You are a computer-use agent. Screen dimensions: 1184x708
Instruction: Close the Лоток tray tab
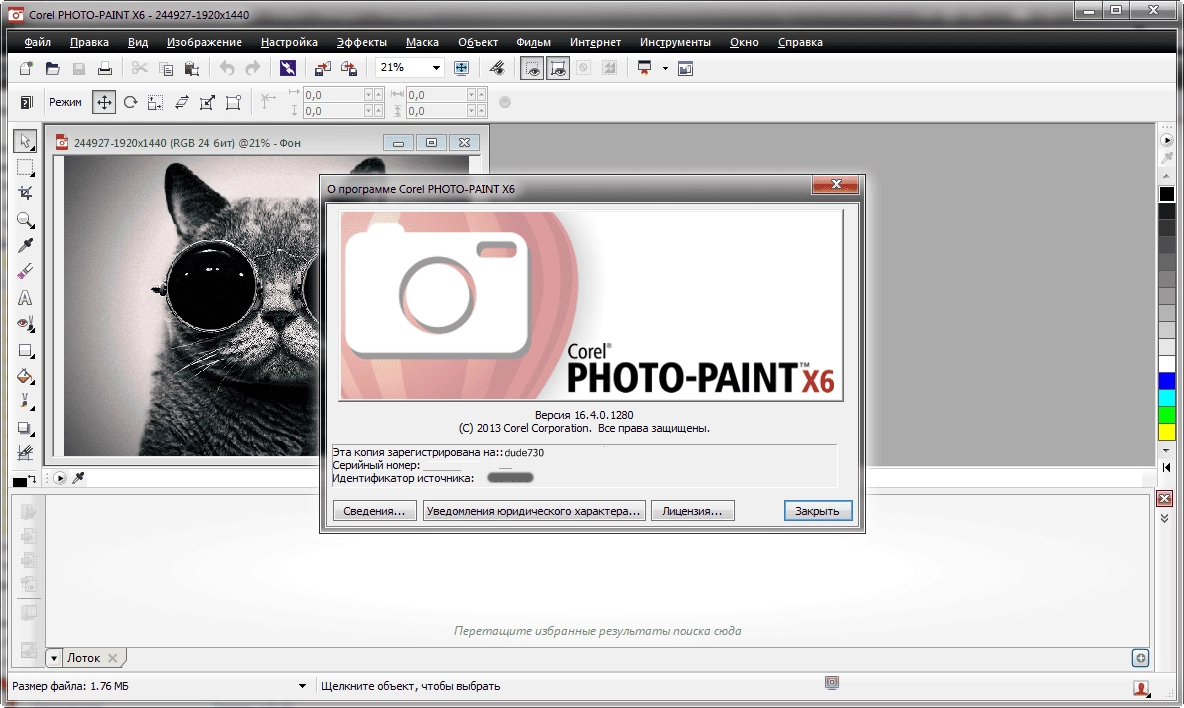tap(113, 658)
